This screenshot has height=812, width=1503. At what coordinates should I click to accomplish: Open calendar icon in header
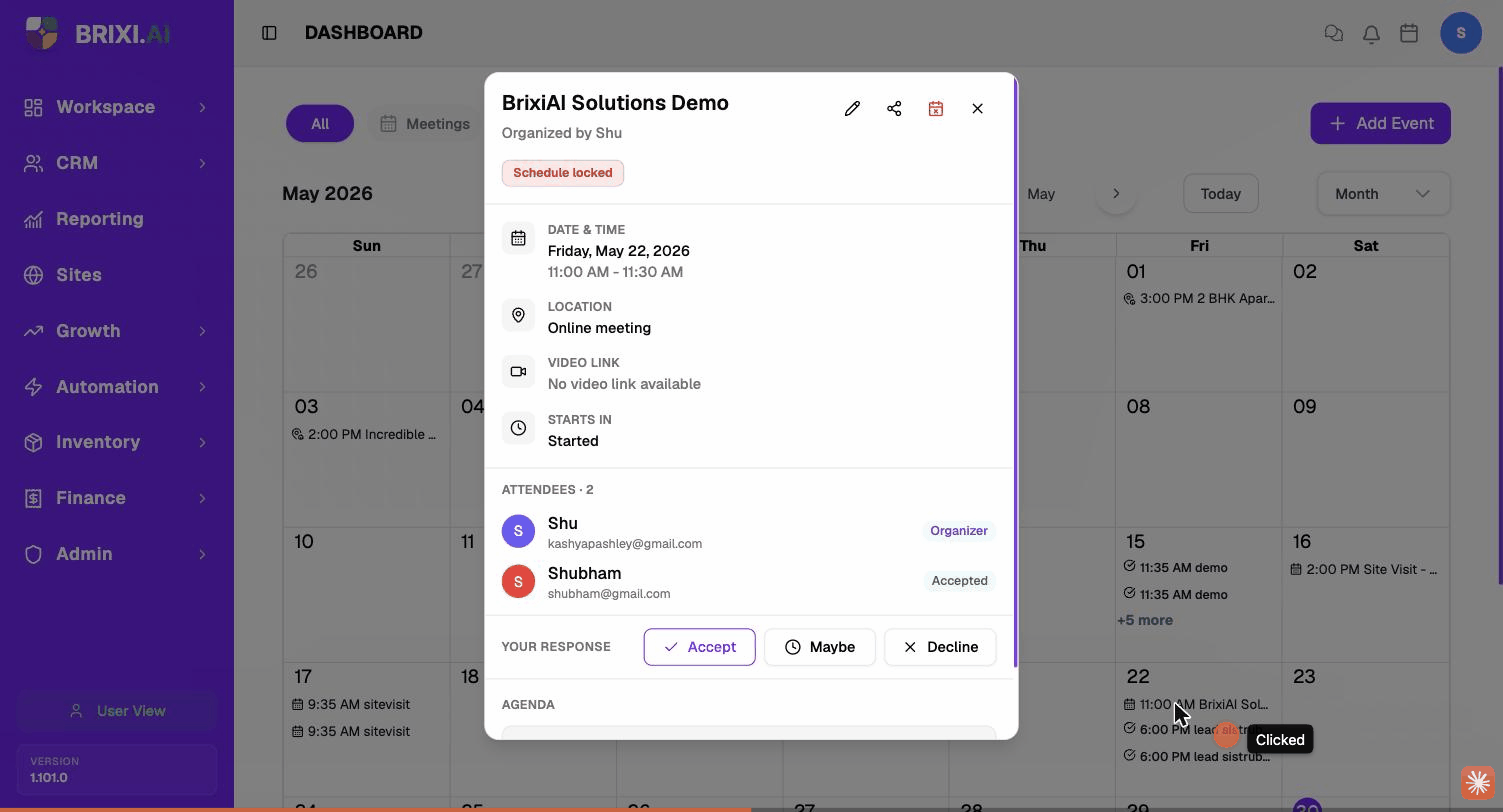[1409, 33]
